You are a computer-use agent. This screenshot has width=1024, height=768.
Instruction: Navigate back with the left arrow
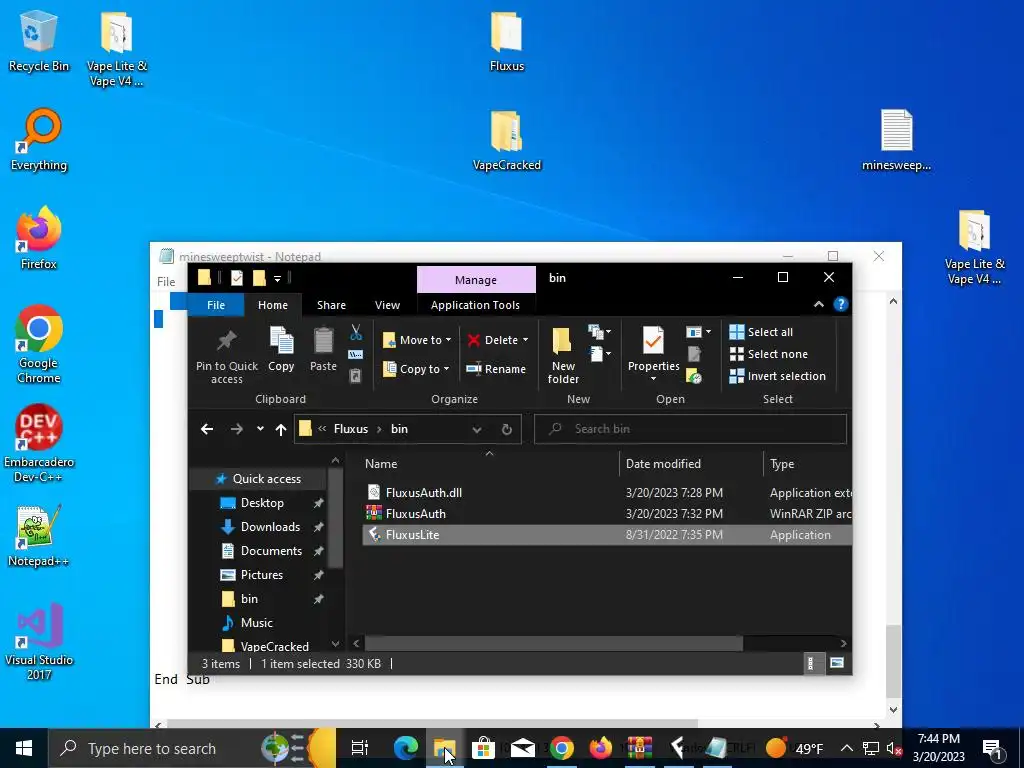207,429
